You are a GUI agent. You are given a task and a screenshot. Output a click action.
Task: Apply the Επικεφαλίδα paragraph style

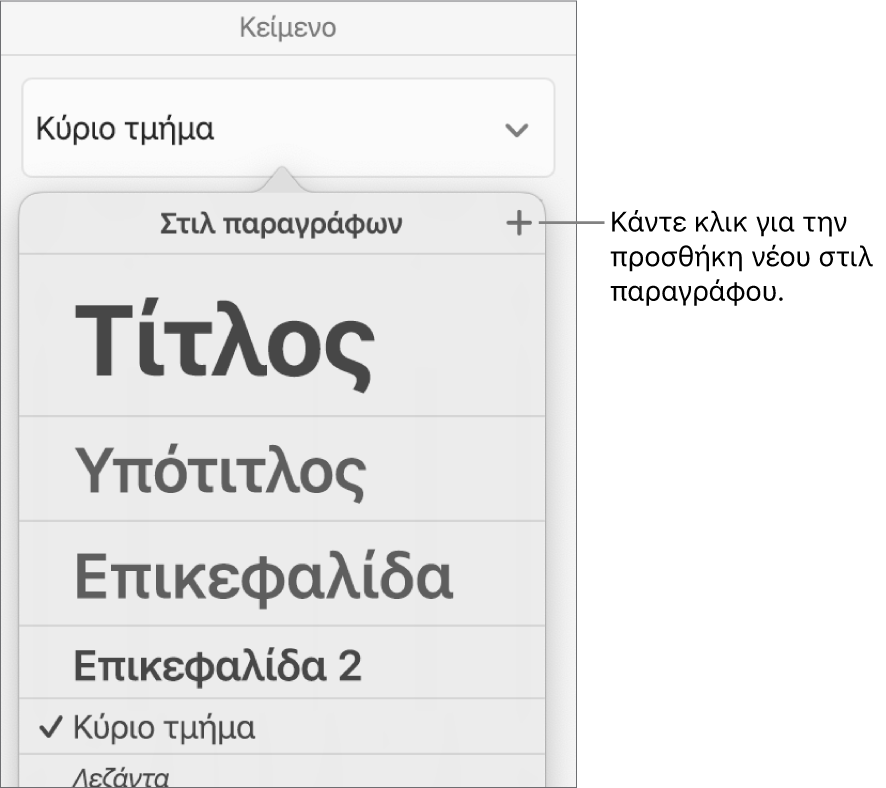point(282,573)
